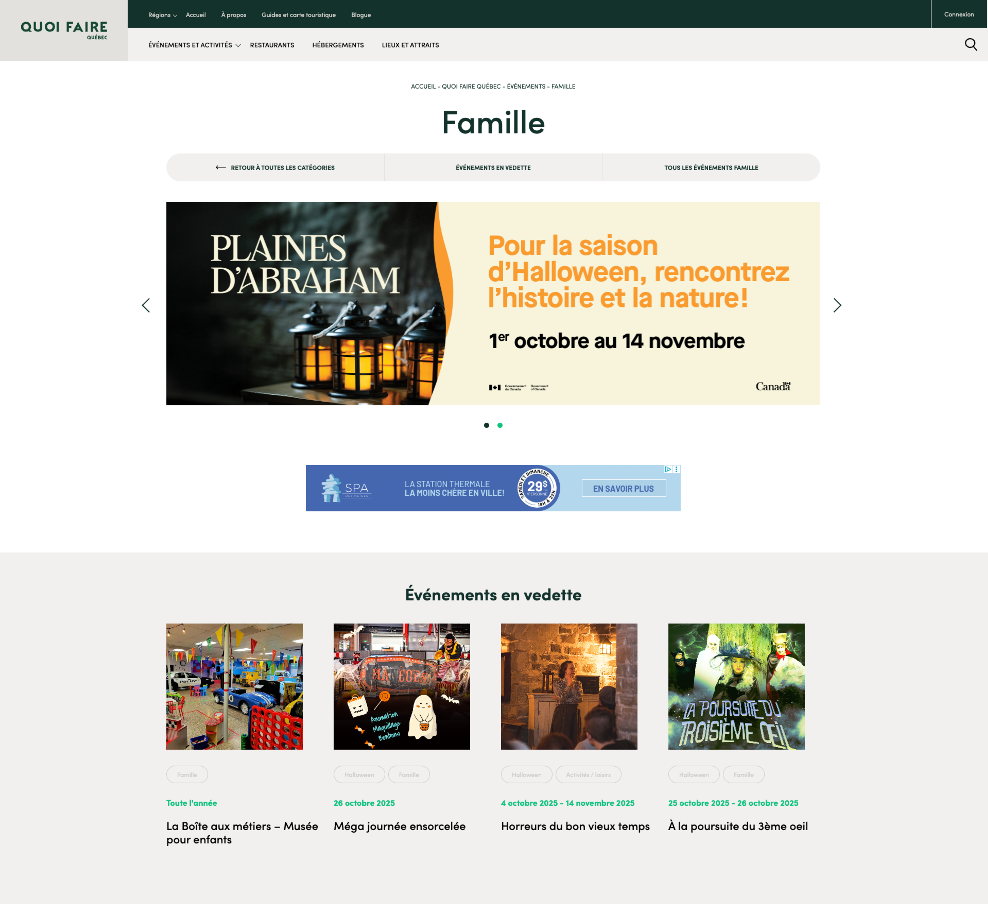Click the back arrow in Retour à toutes les catégories

point(221,168)
